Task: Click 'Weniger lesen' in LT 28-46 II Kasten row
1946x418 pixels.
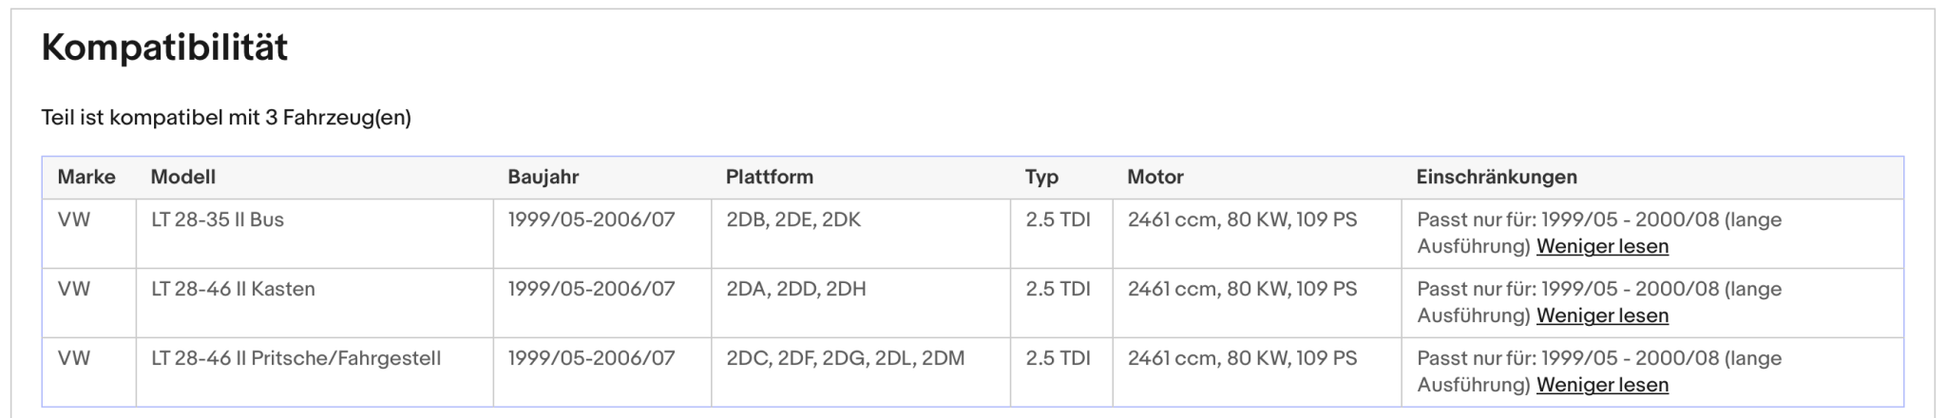Action: point(1602,315)
